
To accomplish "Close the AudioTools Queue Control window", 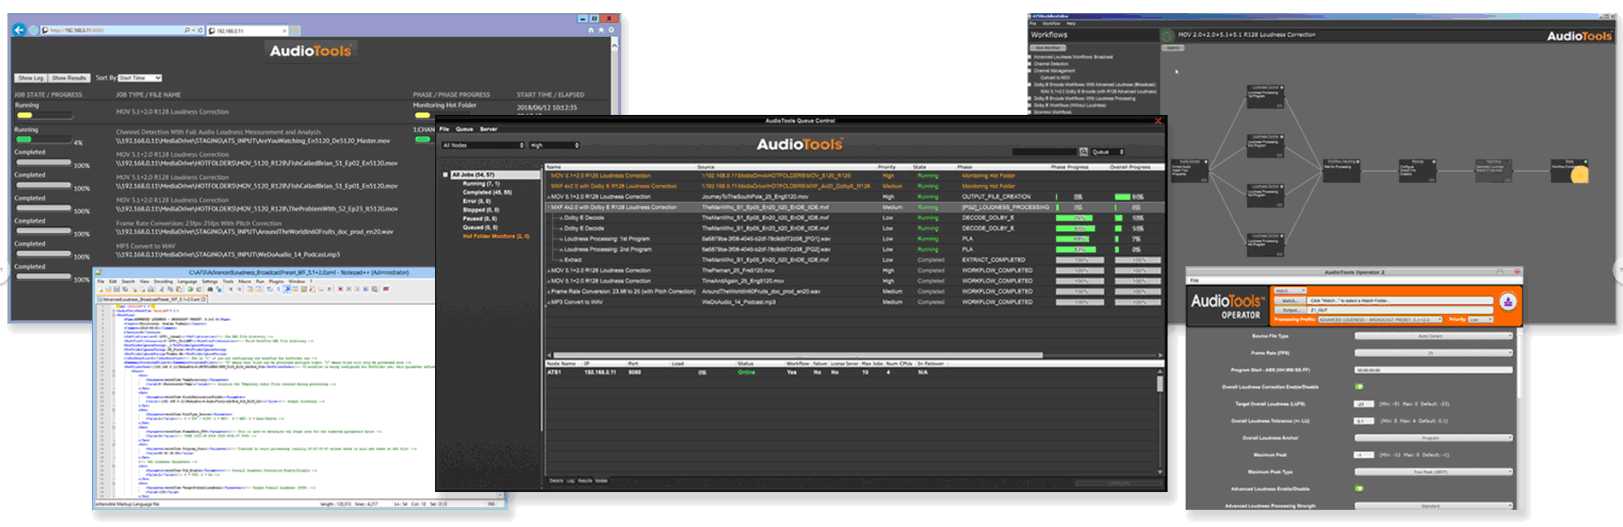I will click(1158, 121).
